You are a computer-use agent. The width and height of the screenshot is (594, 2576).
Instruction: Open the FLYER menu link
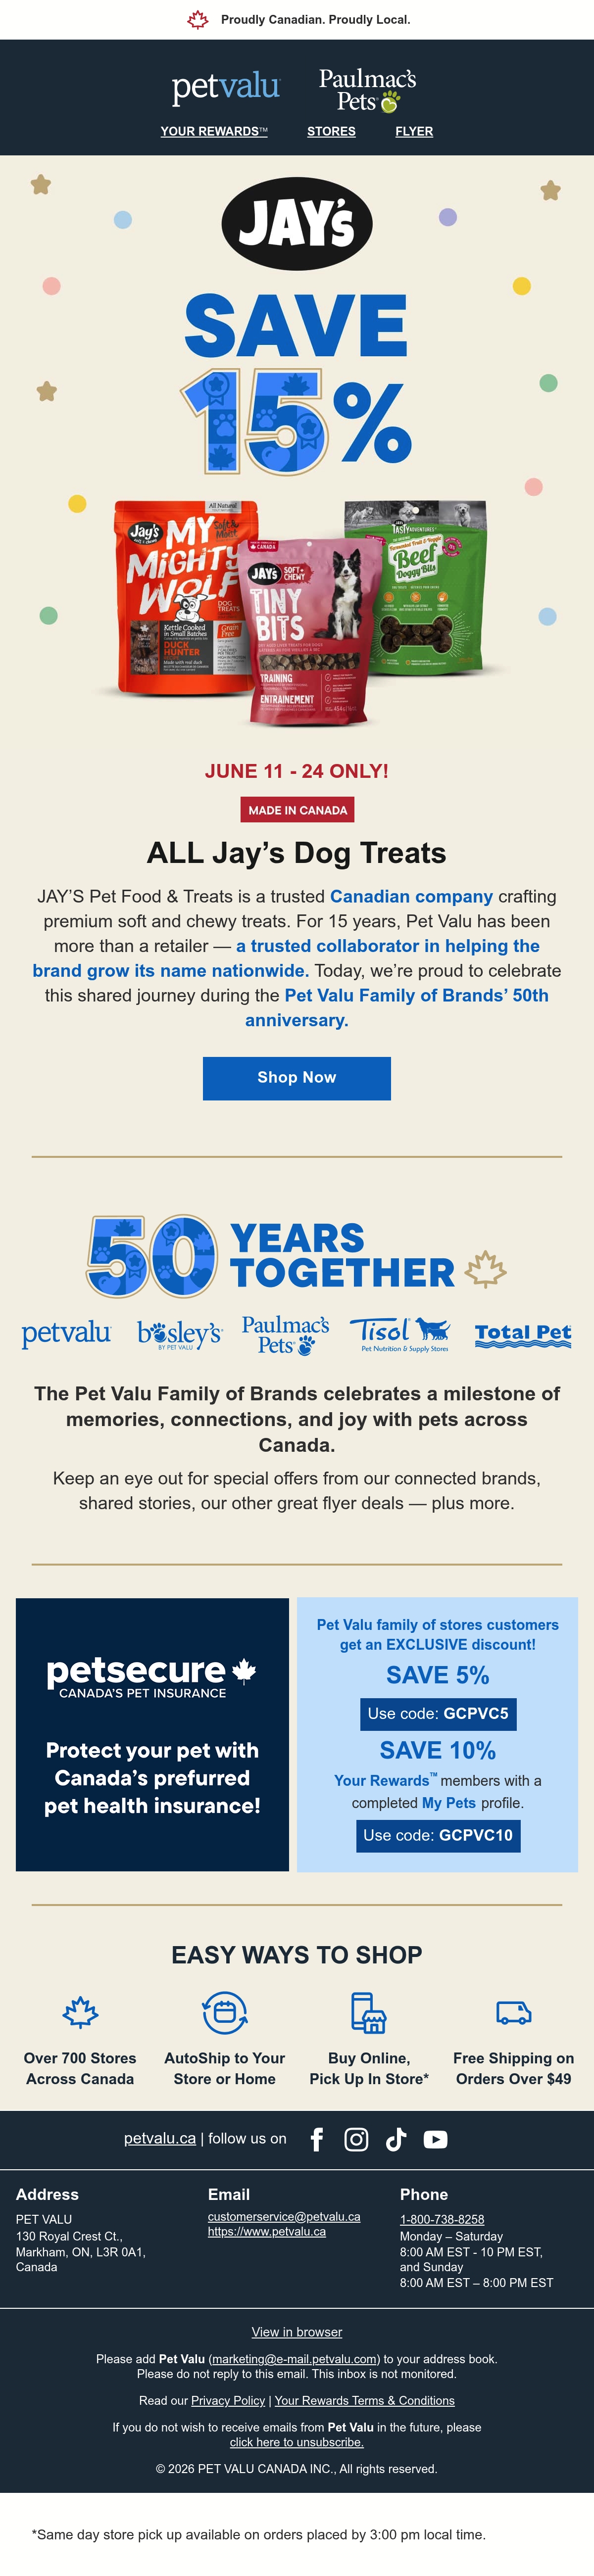tap(414, 131)
